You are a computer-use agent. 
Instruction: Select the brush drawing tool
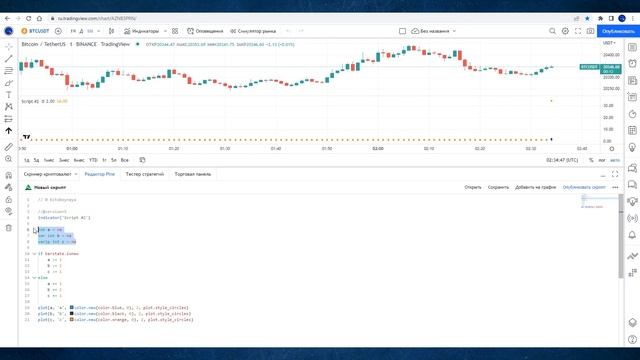coord(9,83)
